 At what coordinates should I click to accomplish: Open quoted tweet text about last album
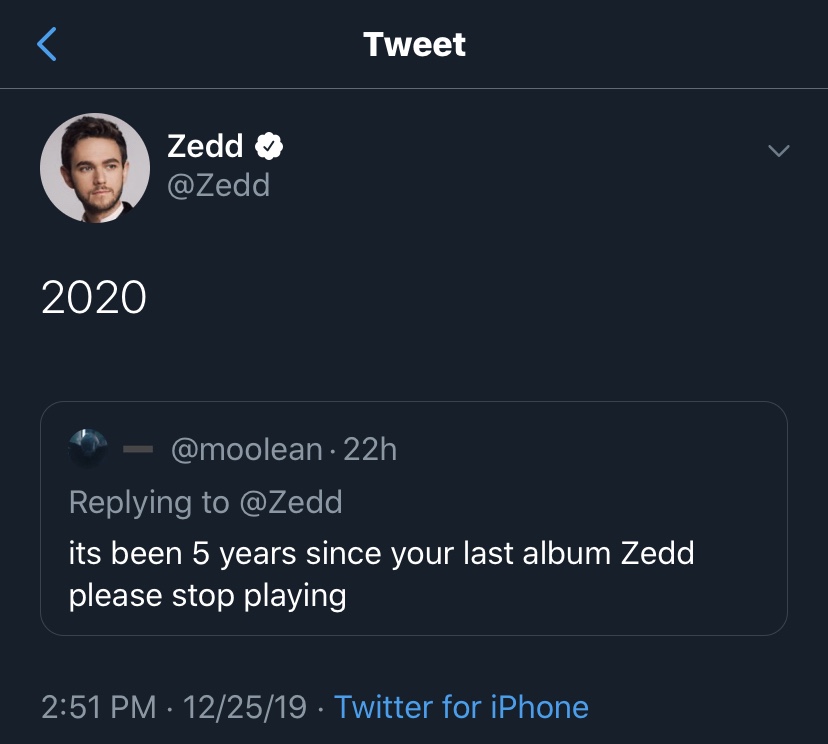click(381, 553)
